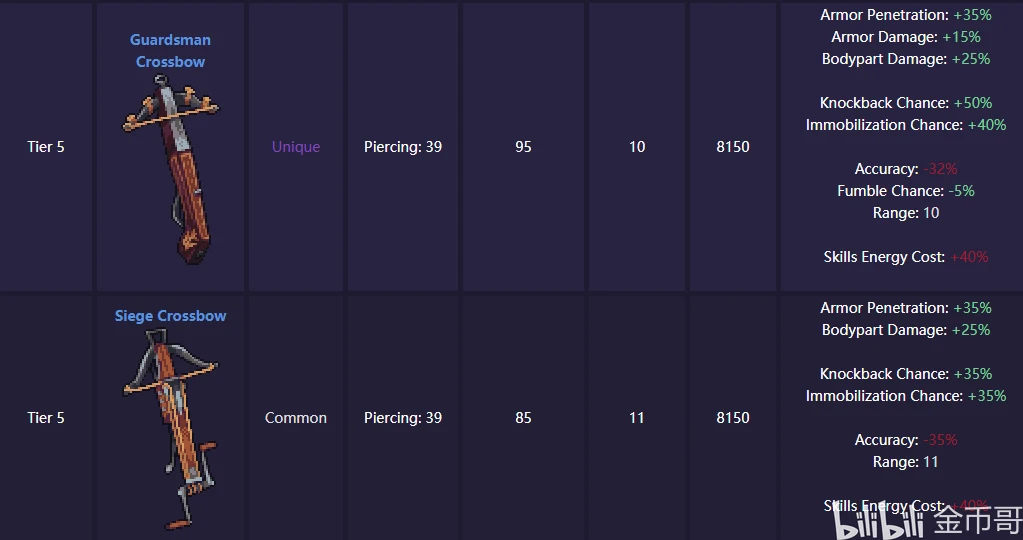The image size is (1023, 540).
Task: Click the Siege Crossbow weapon image
Action: tap(171, 428)
